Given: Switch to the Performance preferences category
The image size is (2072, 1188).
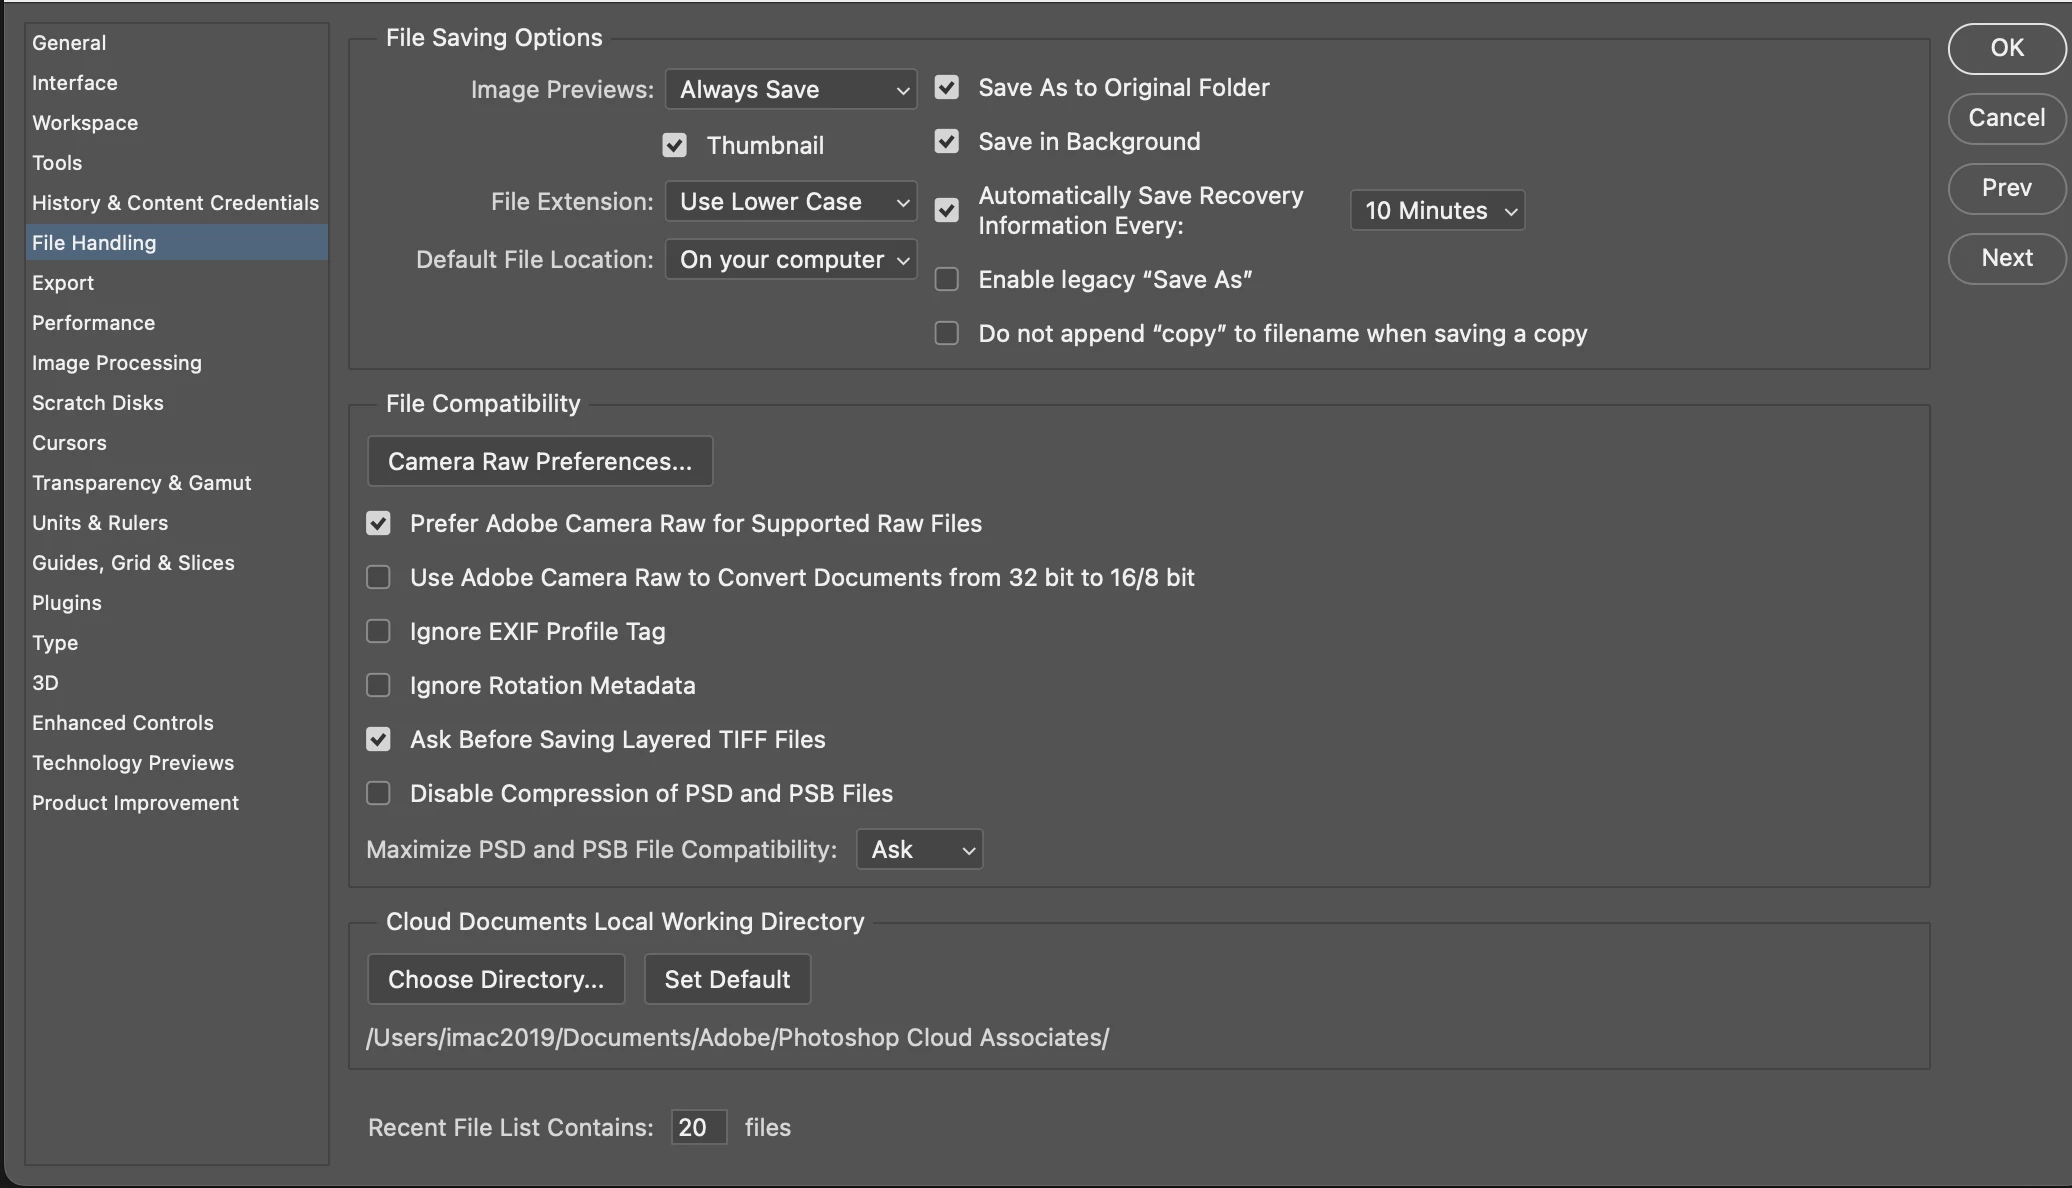Looking at the screenshot, I should pyautogui.click(x=94, y=323).
